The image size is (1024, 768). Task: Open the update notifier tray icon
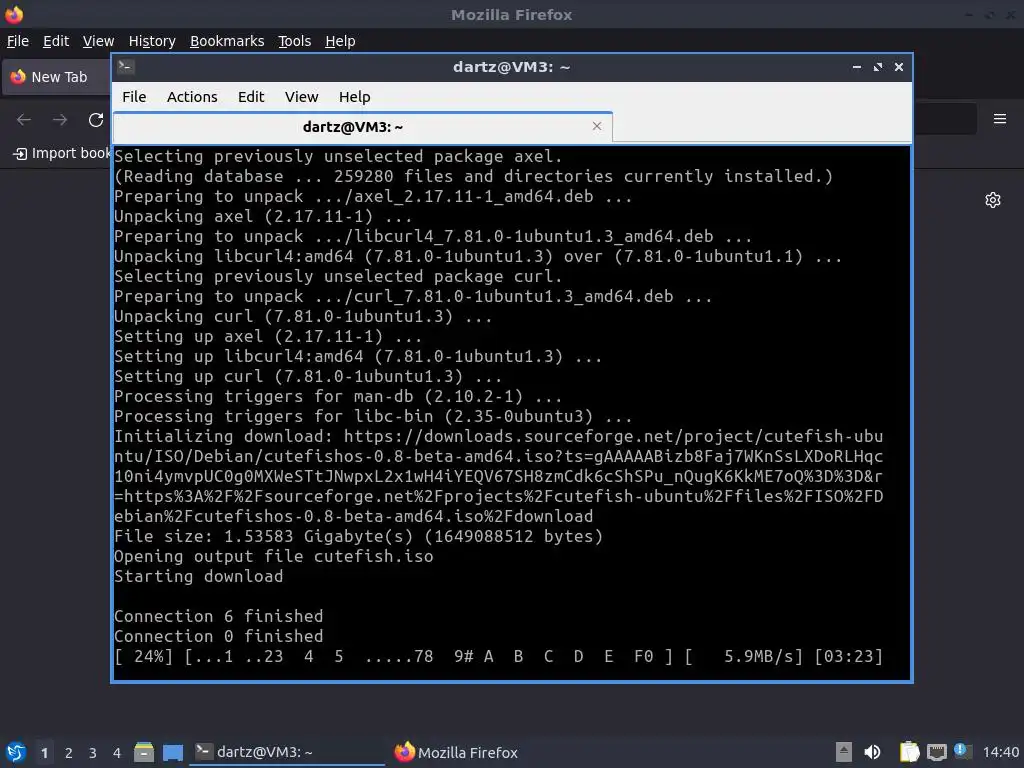tap(962, 751)
